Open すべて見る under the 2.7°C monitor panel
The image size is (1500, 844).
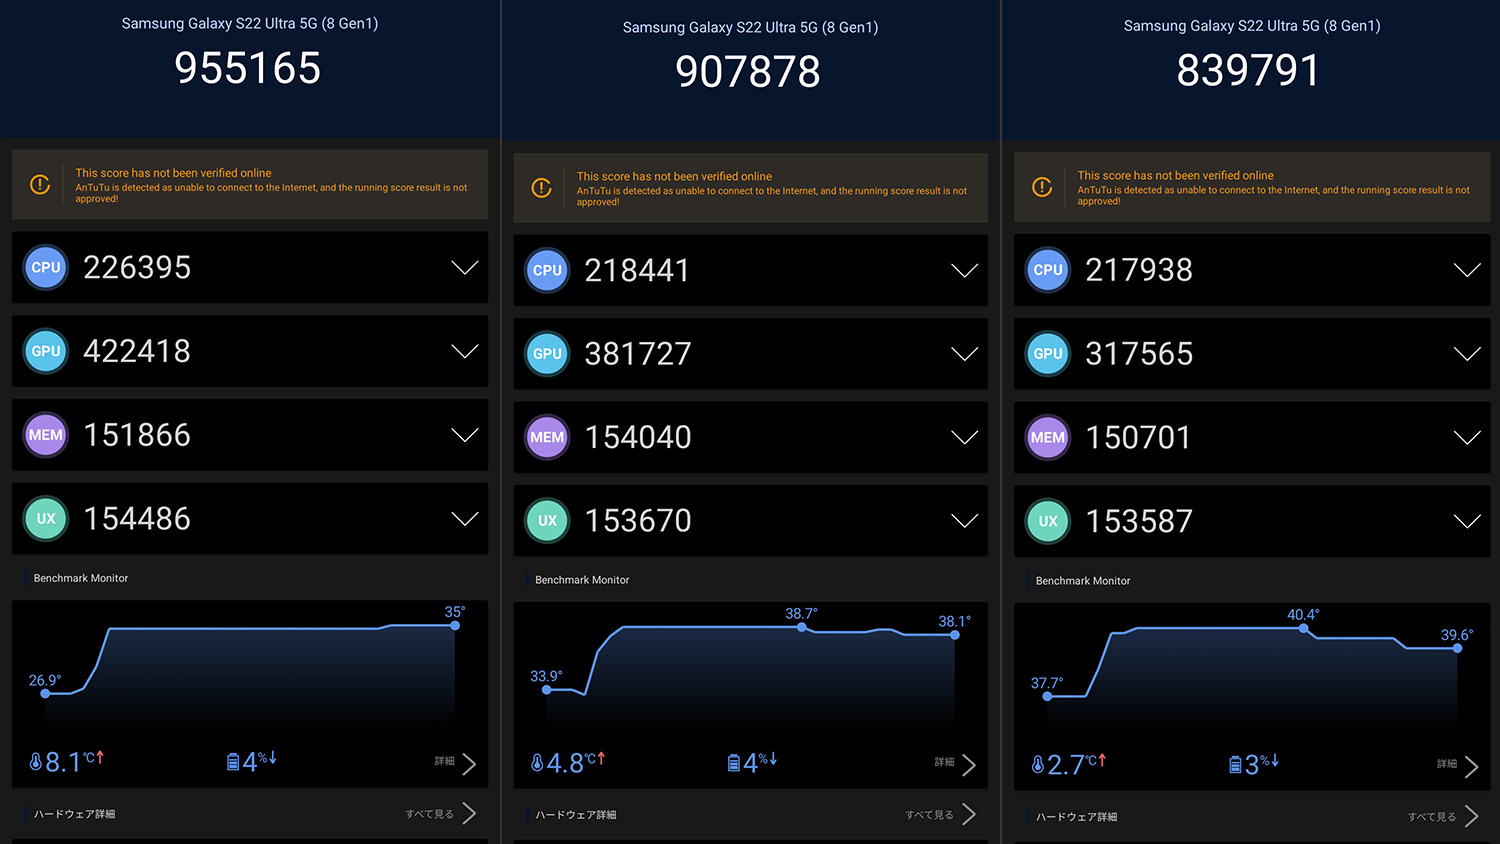click(1442, 817)
